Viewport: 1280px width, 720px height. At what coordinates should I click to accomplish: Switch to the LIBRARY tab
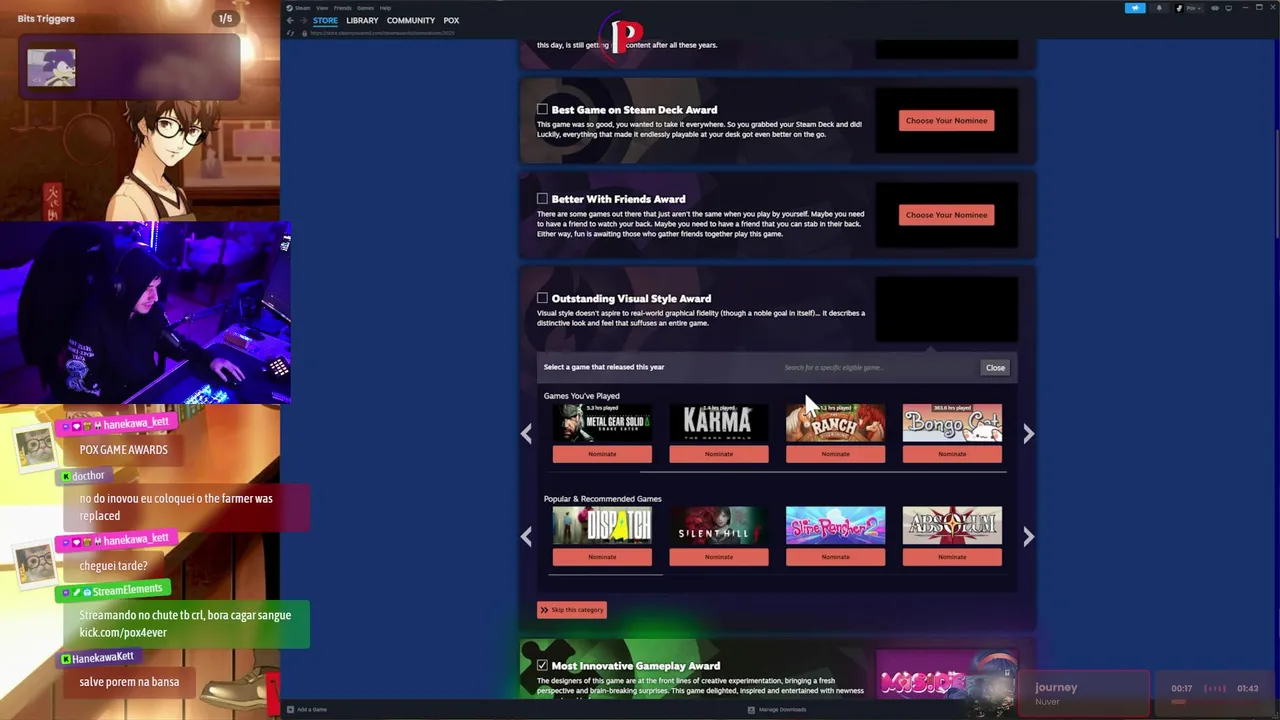point(362,20)
